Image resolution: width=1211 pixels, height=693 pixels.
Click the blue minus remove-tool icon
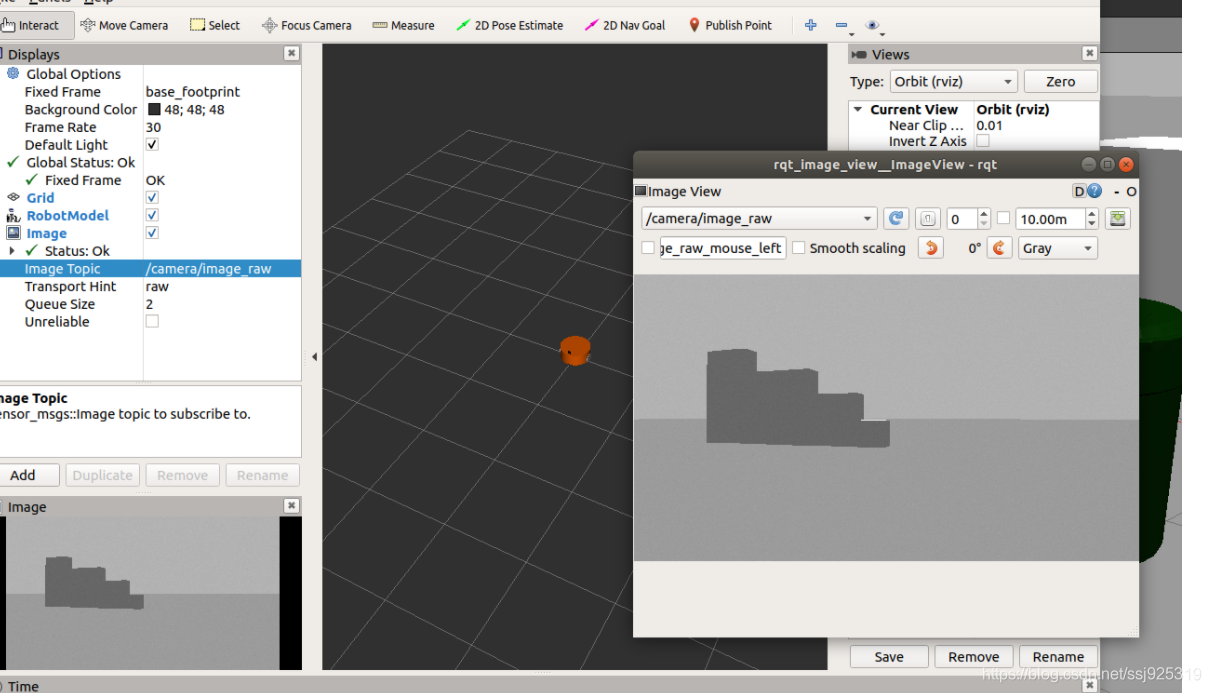click(x=841, y=25)
